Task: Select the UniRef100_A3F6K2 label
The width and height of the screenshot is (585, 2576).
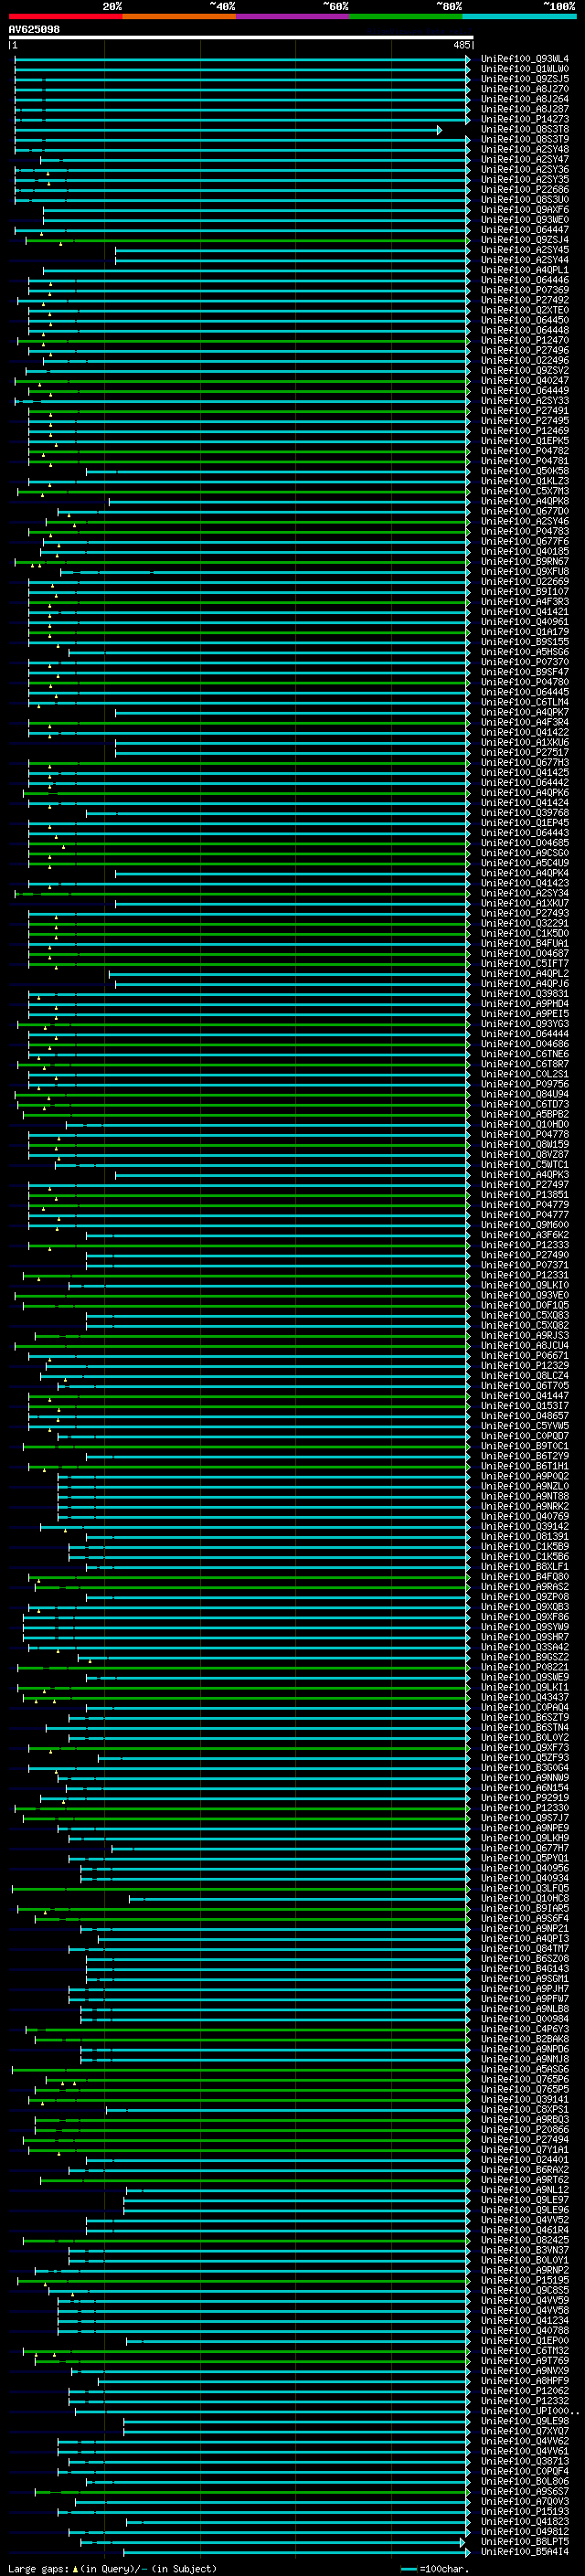Action: point(524,1235)
